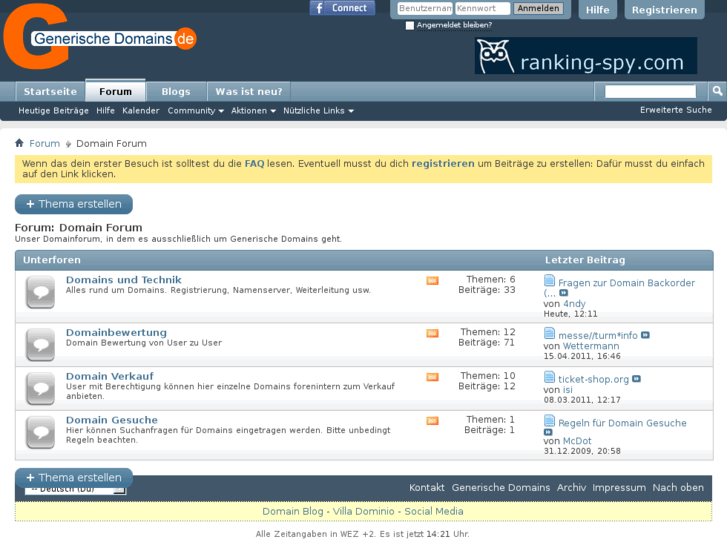Viewport: 727px width, 545px height.
Task: Open the Domainbewertung subforum
Action: pyautogui.click(x=116, y=333)
